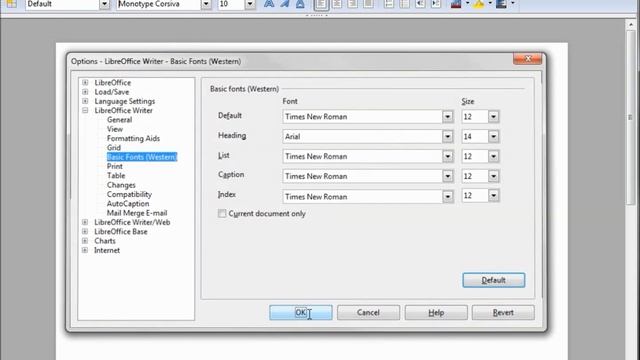The width and height of the screenshot is (640, 360).
Task: Increase paragraph indent in Writer toolbar
Action: click(436, 4)
